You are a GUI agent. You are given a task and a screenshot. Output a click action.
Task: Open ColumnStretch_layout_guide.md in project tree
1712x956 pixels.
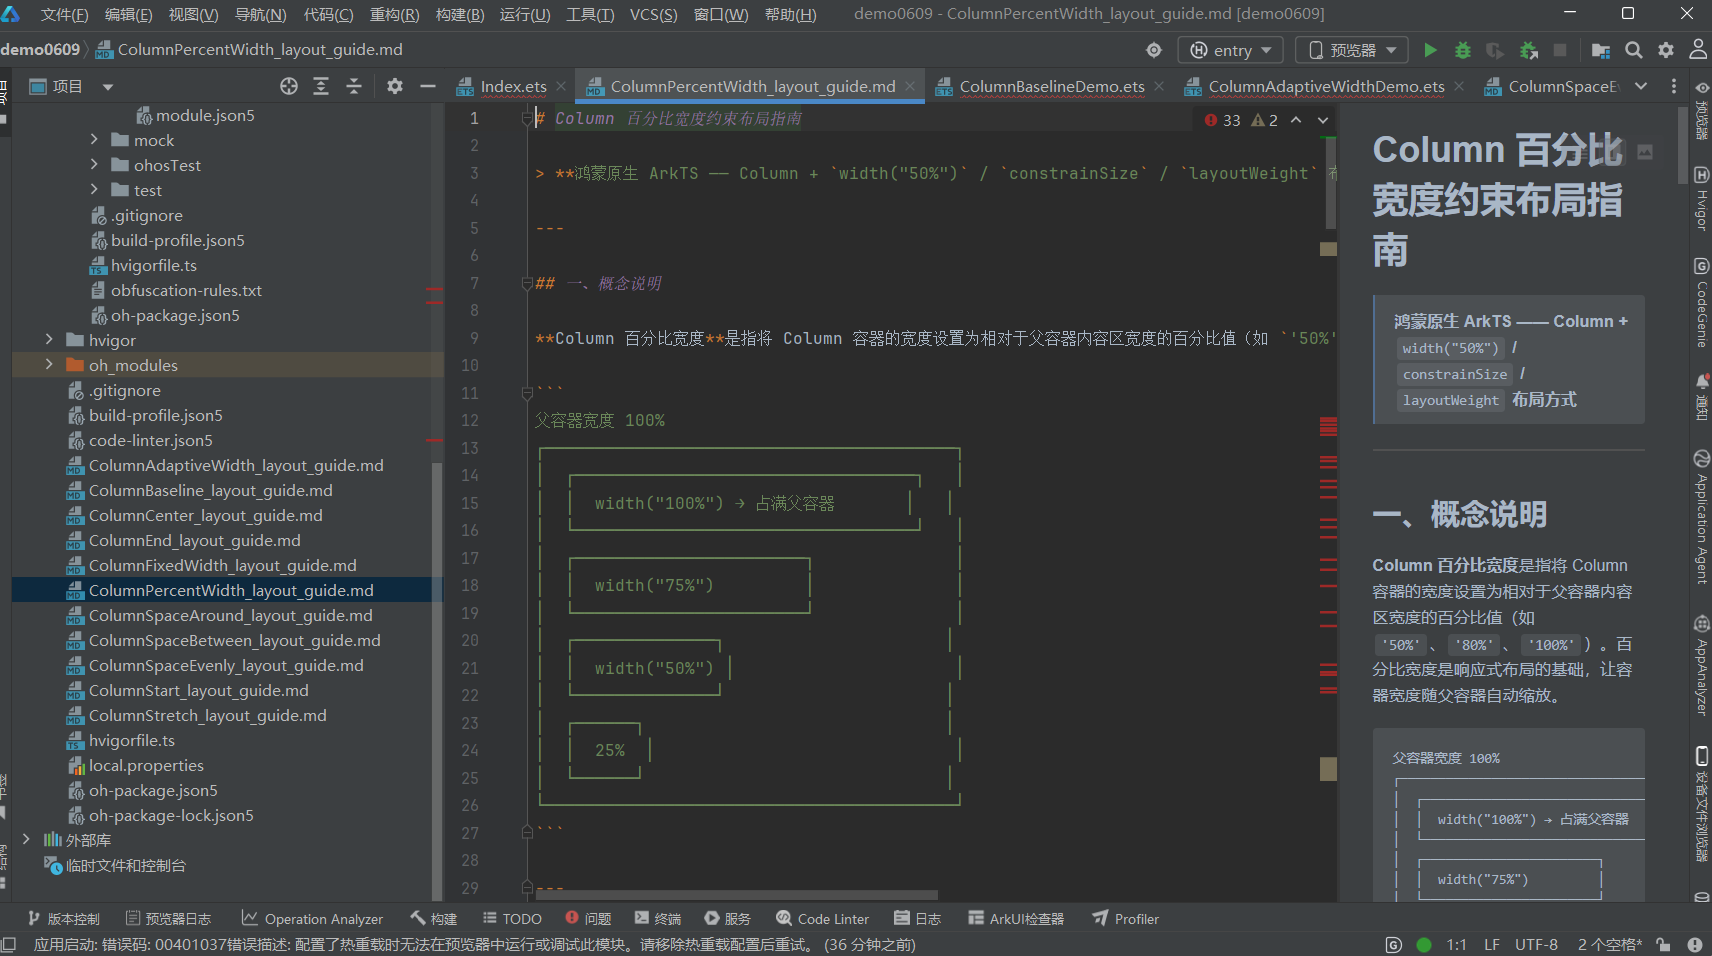(208, 715)
